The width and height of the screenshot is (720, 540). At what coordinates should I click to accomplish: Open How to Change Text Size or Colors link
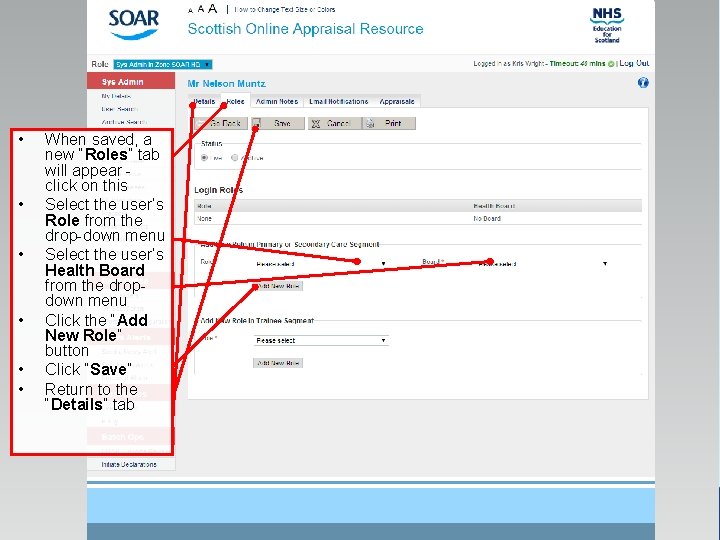(285, 9)
